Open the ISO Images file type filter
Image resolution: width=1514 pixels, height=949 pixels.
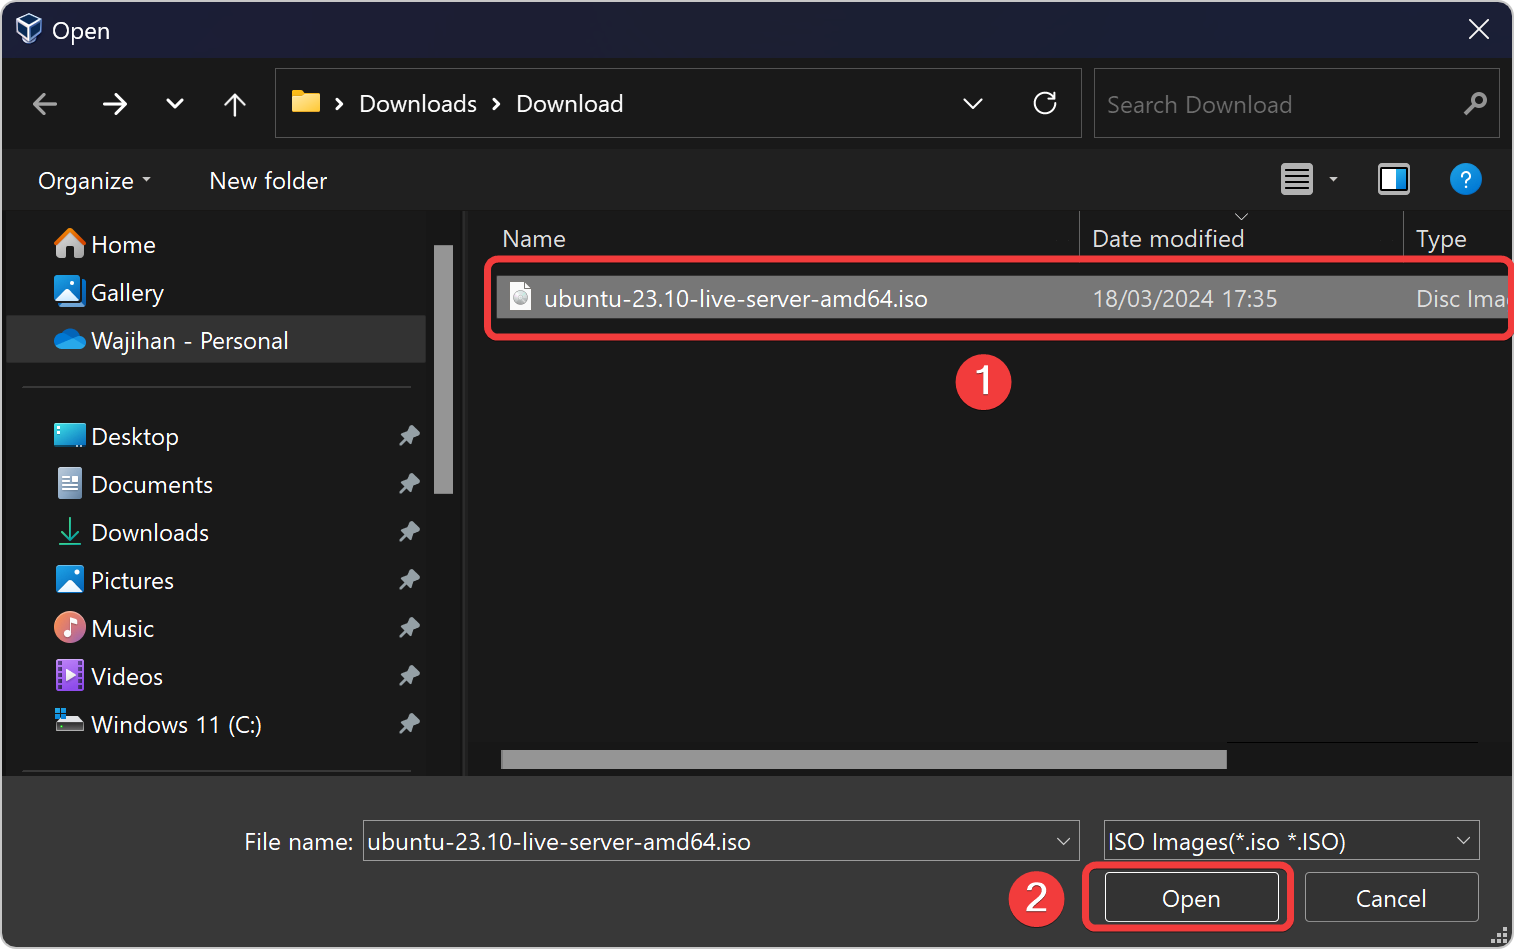1291,841
